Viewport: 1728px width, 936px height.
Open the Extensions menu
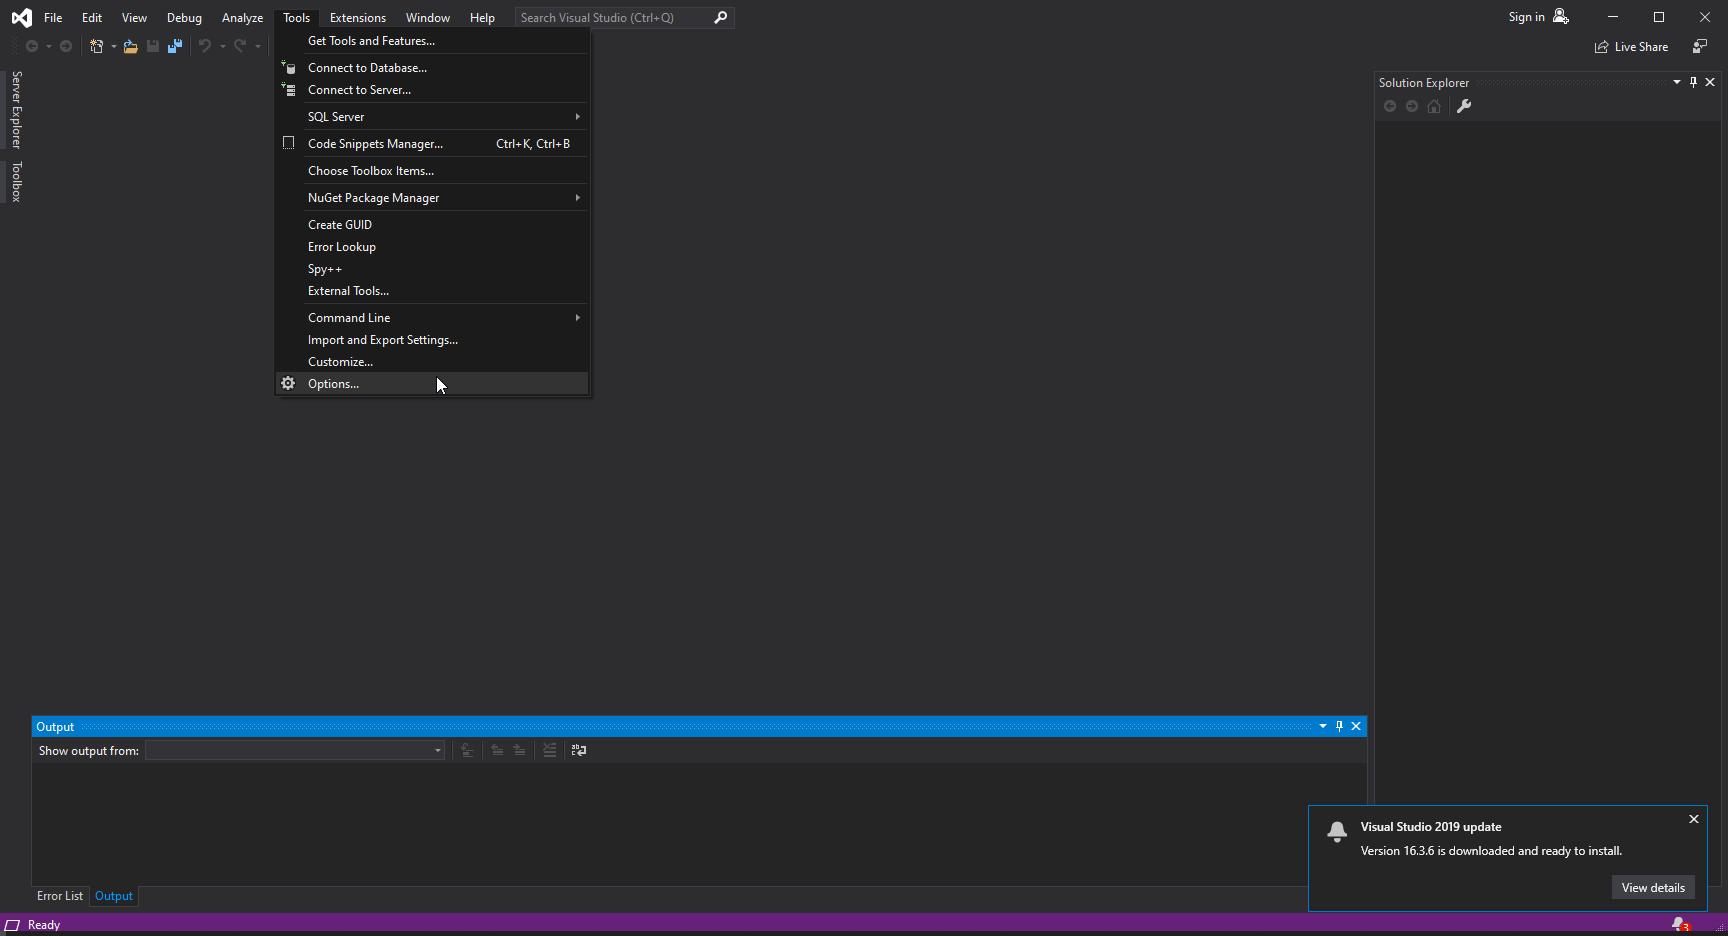point(358,18)
